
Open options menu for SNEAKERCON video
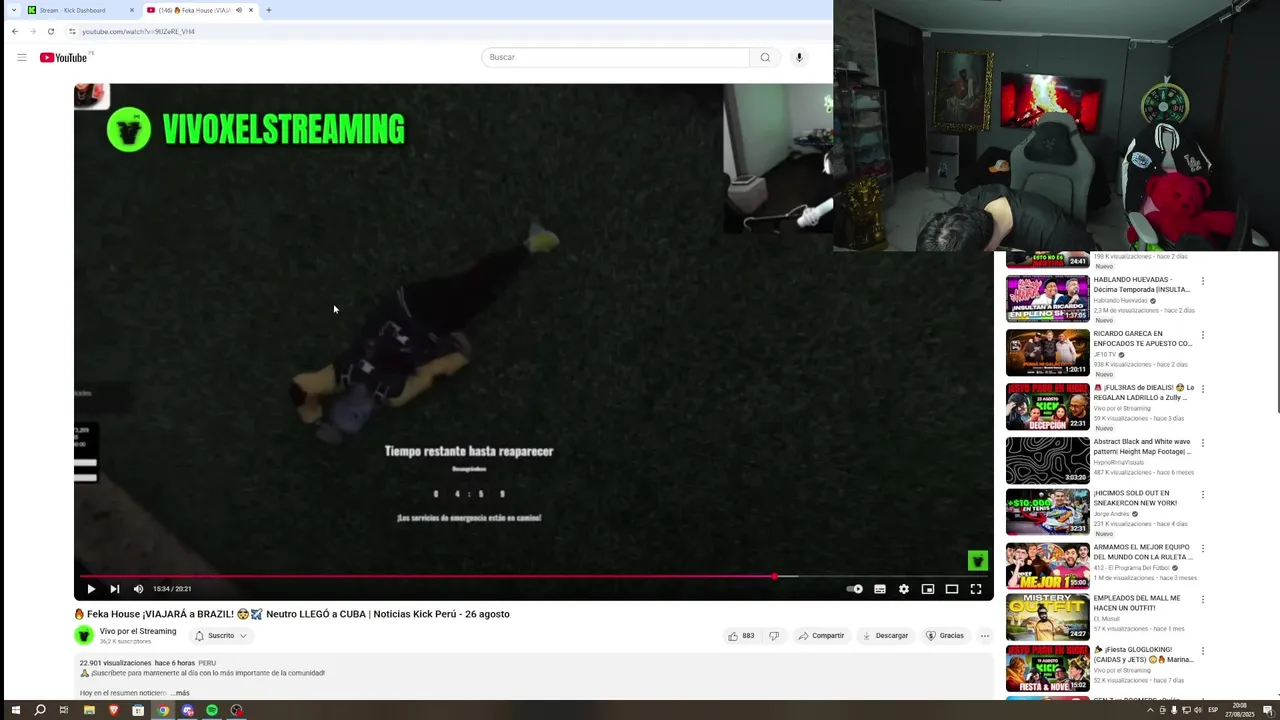tap(1203, 495)
